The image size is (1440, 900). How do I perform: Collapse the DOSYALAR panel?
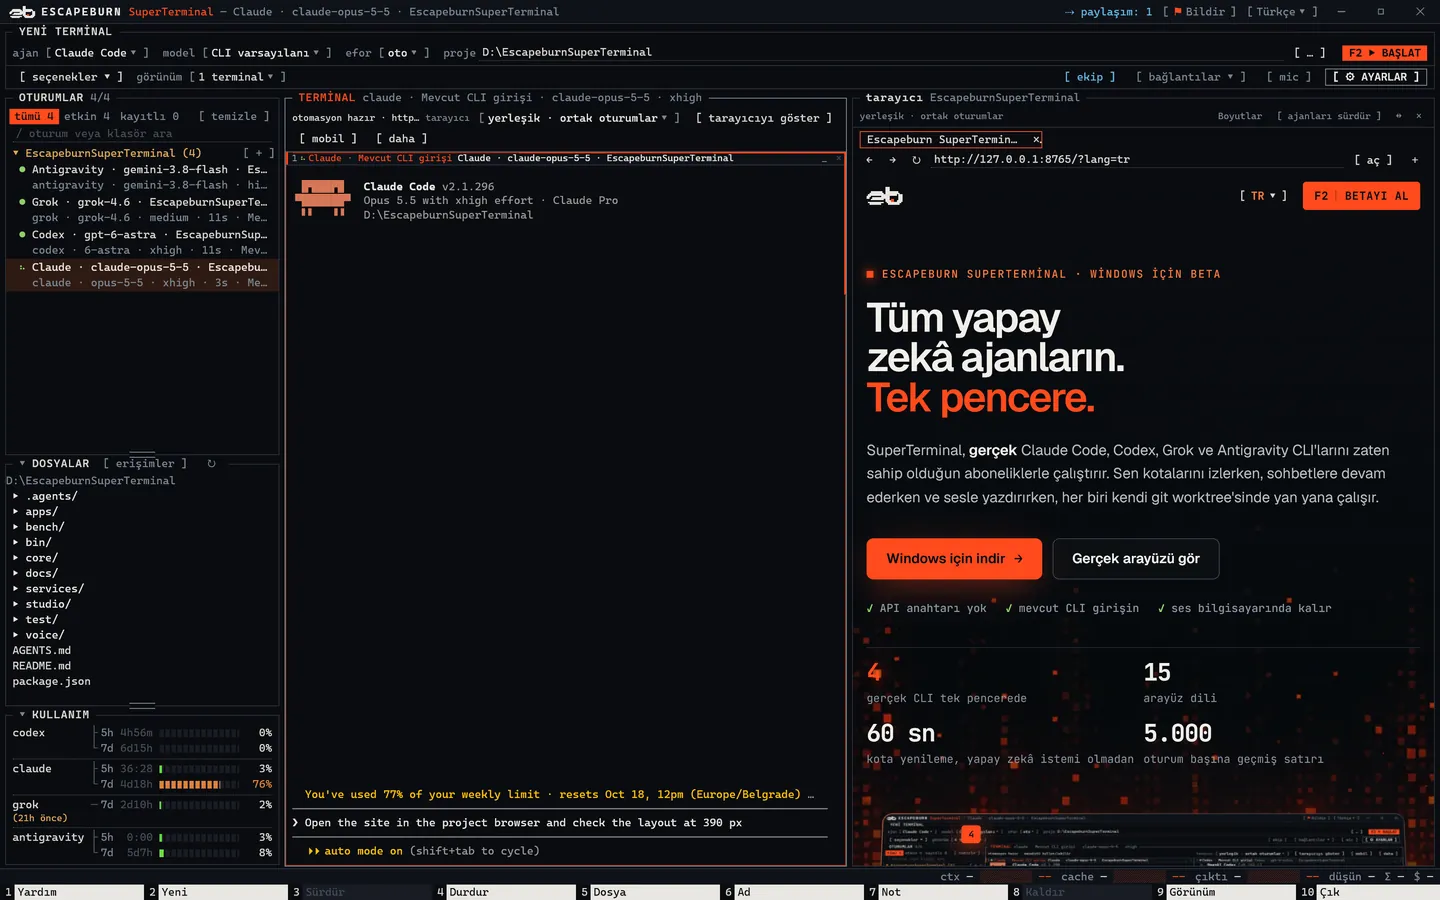22,464
